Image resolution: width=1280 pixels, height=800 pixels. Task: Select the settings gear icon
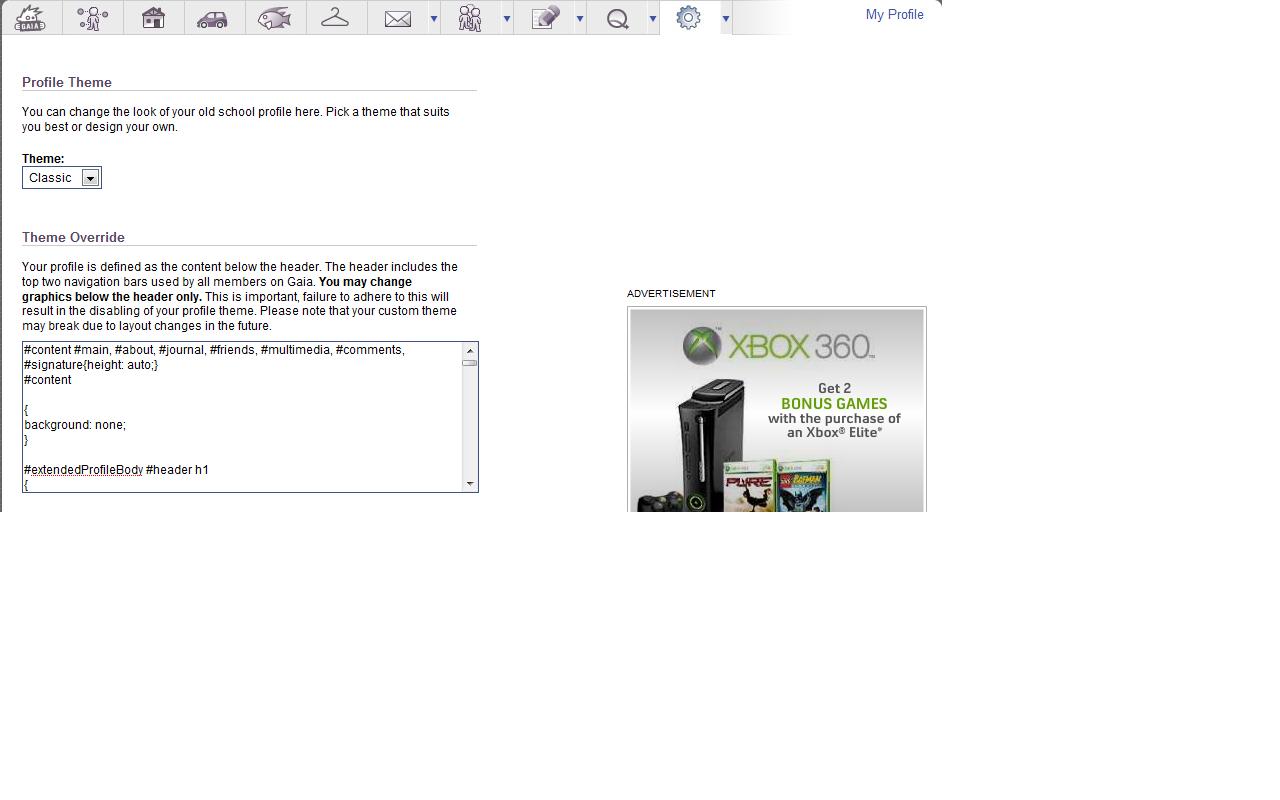pyautogui.click(x=688, y=18)
